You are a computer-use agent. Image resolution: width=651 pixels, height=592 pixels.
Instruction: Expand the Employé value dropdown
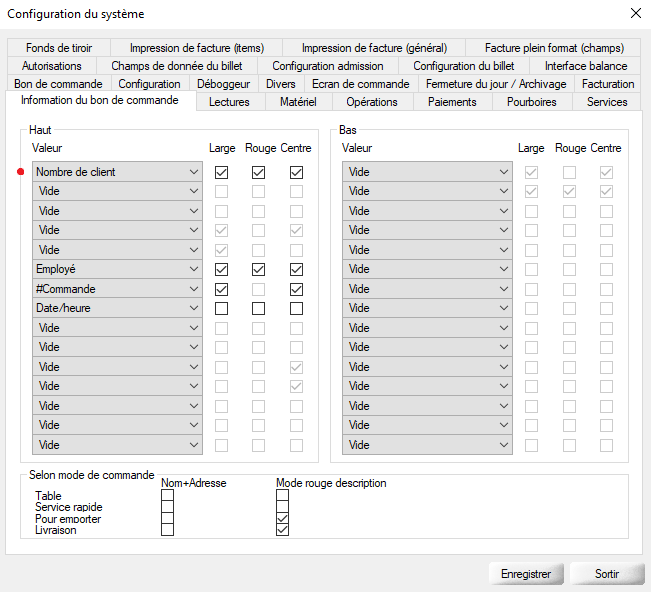point(117,269)
